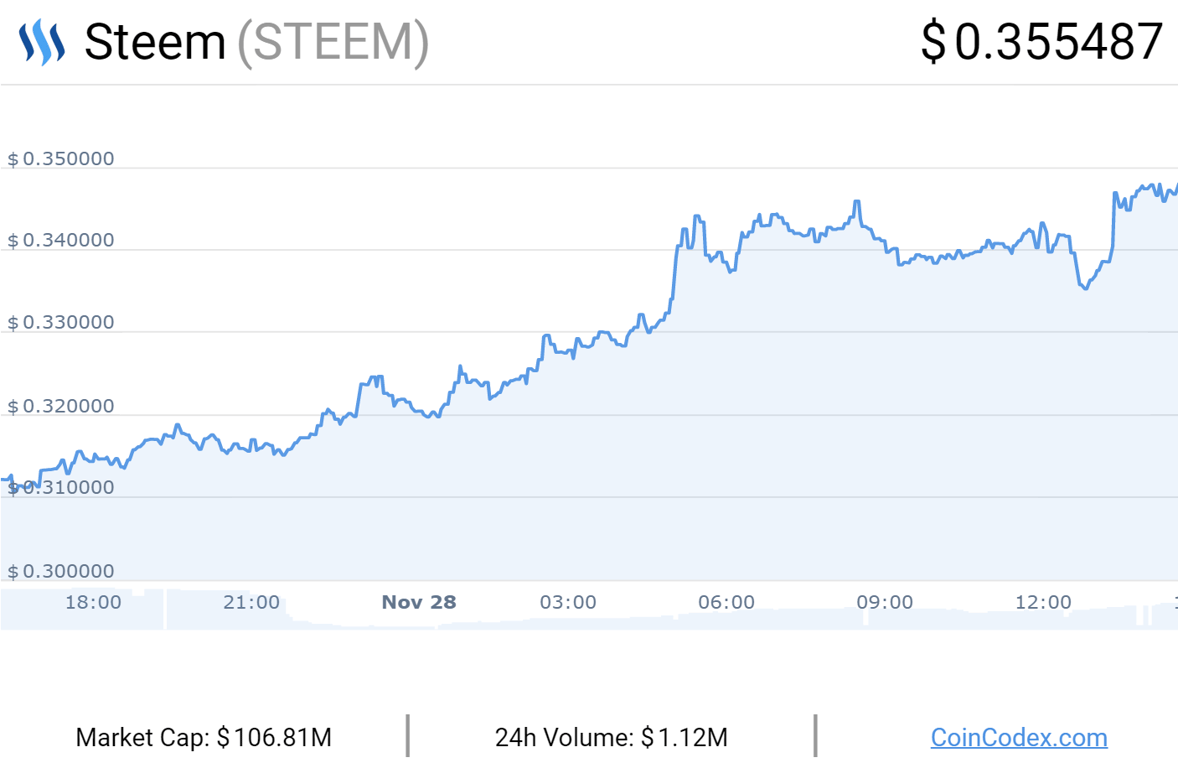Select the 09:00 time axis marker
Viewport: 1178px width, 768px height.
point(885,602)
